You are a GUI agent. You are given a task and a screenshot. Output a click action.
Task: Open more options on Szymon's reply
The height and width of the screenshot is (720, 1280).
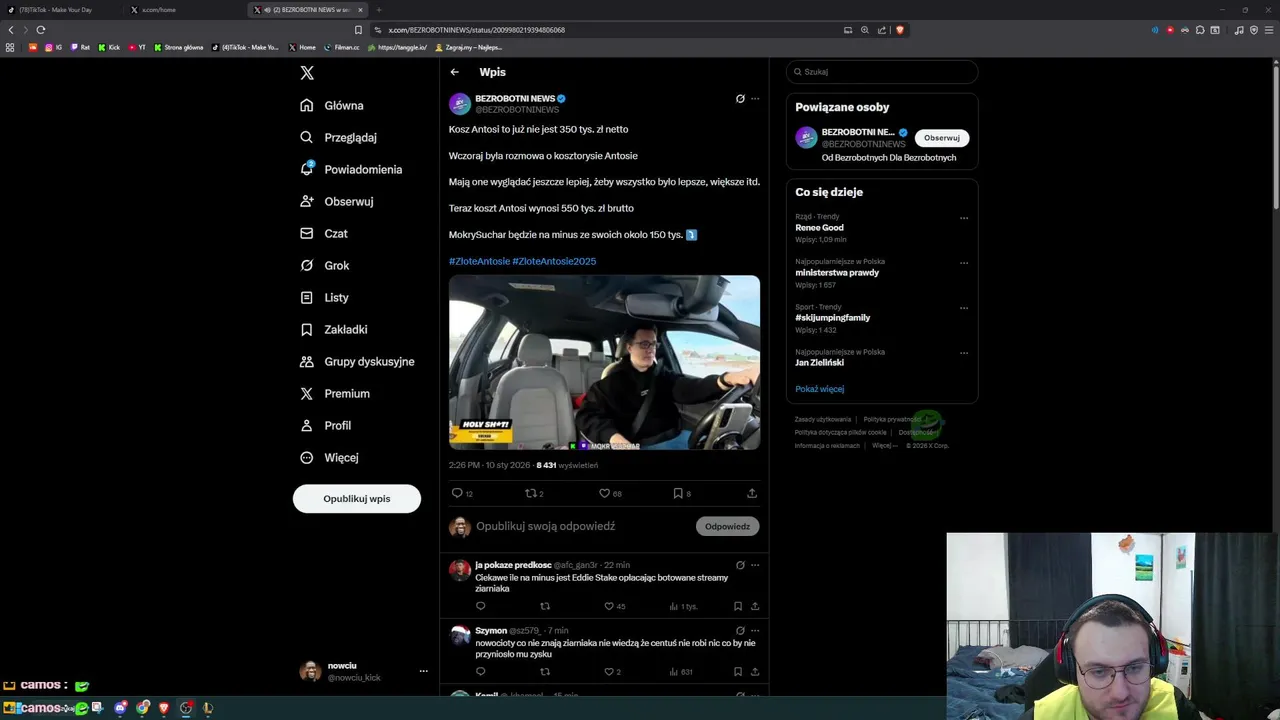point(755,631)
